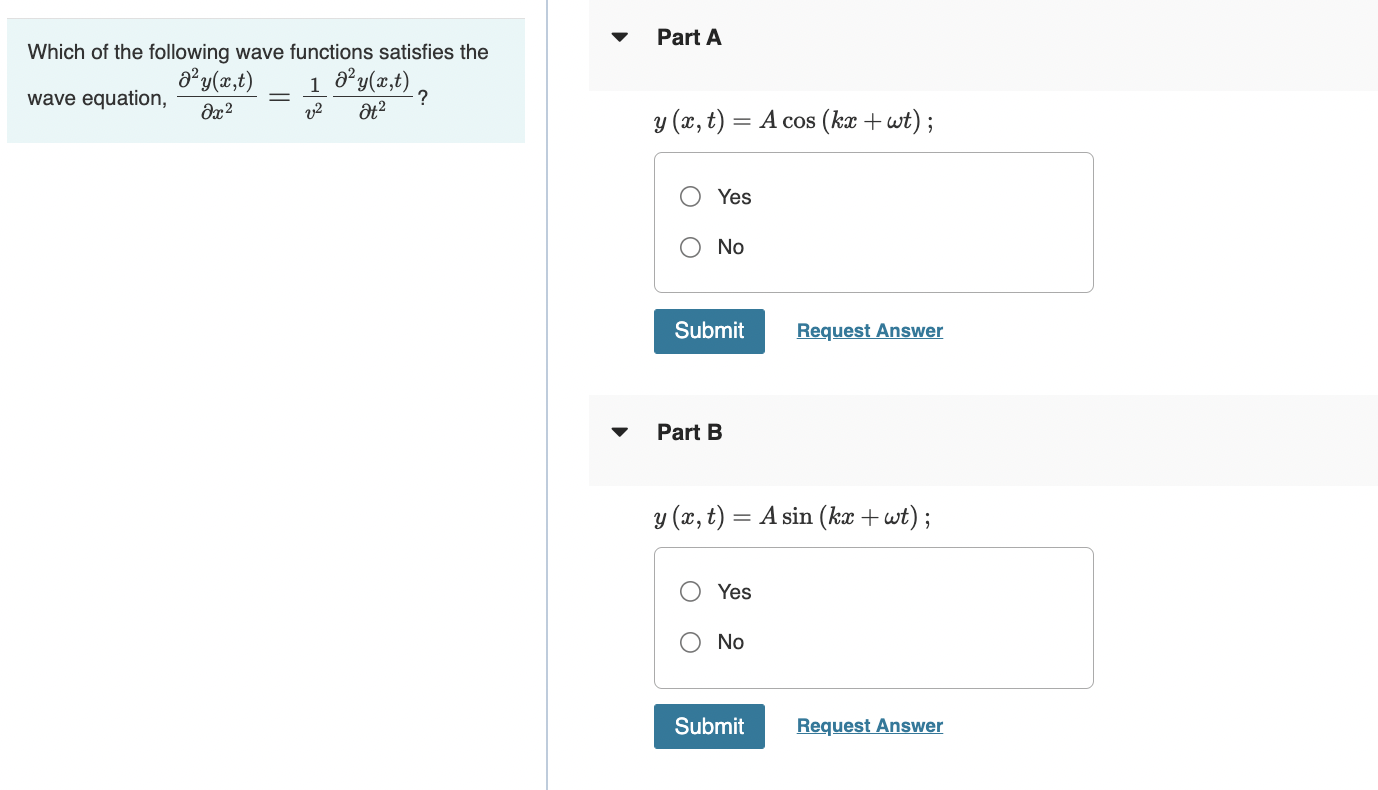Click the A cos(kx + ωt) equation
This screenshot has height=790, width=1378.
pyautogui.click(x=794, y=122)
